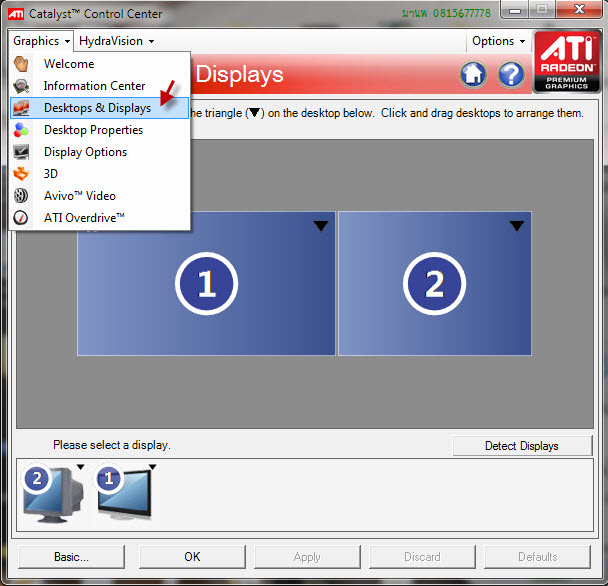Open the triangle menu beside flat panel display 1
The height and width of the screenshot is (586, 608).
coord(152,467)
